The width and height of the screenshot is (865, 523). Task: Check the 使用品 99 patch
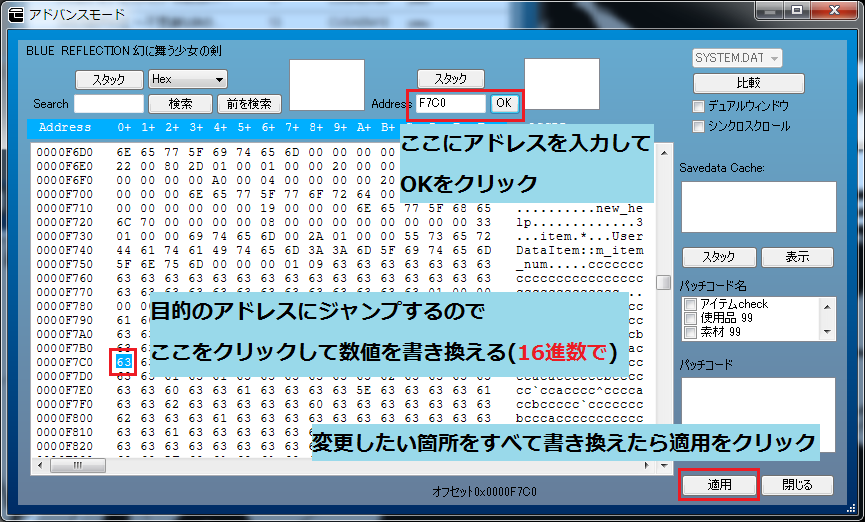(x=691, y=318)
